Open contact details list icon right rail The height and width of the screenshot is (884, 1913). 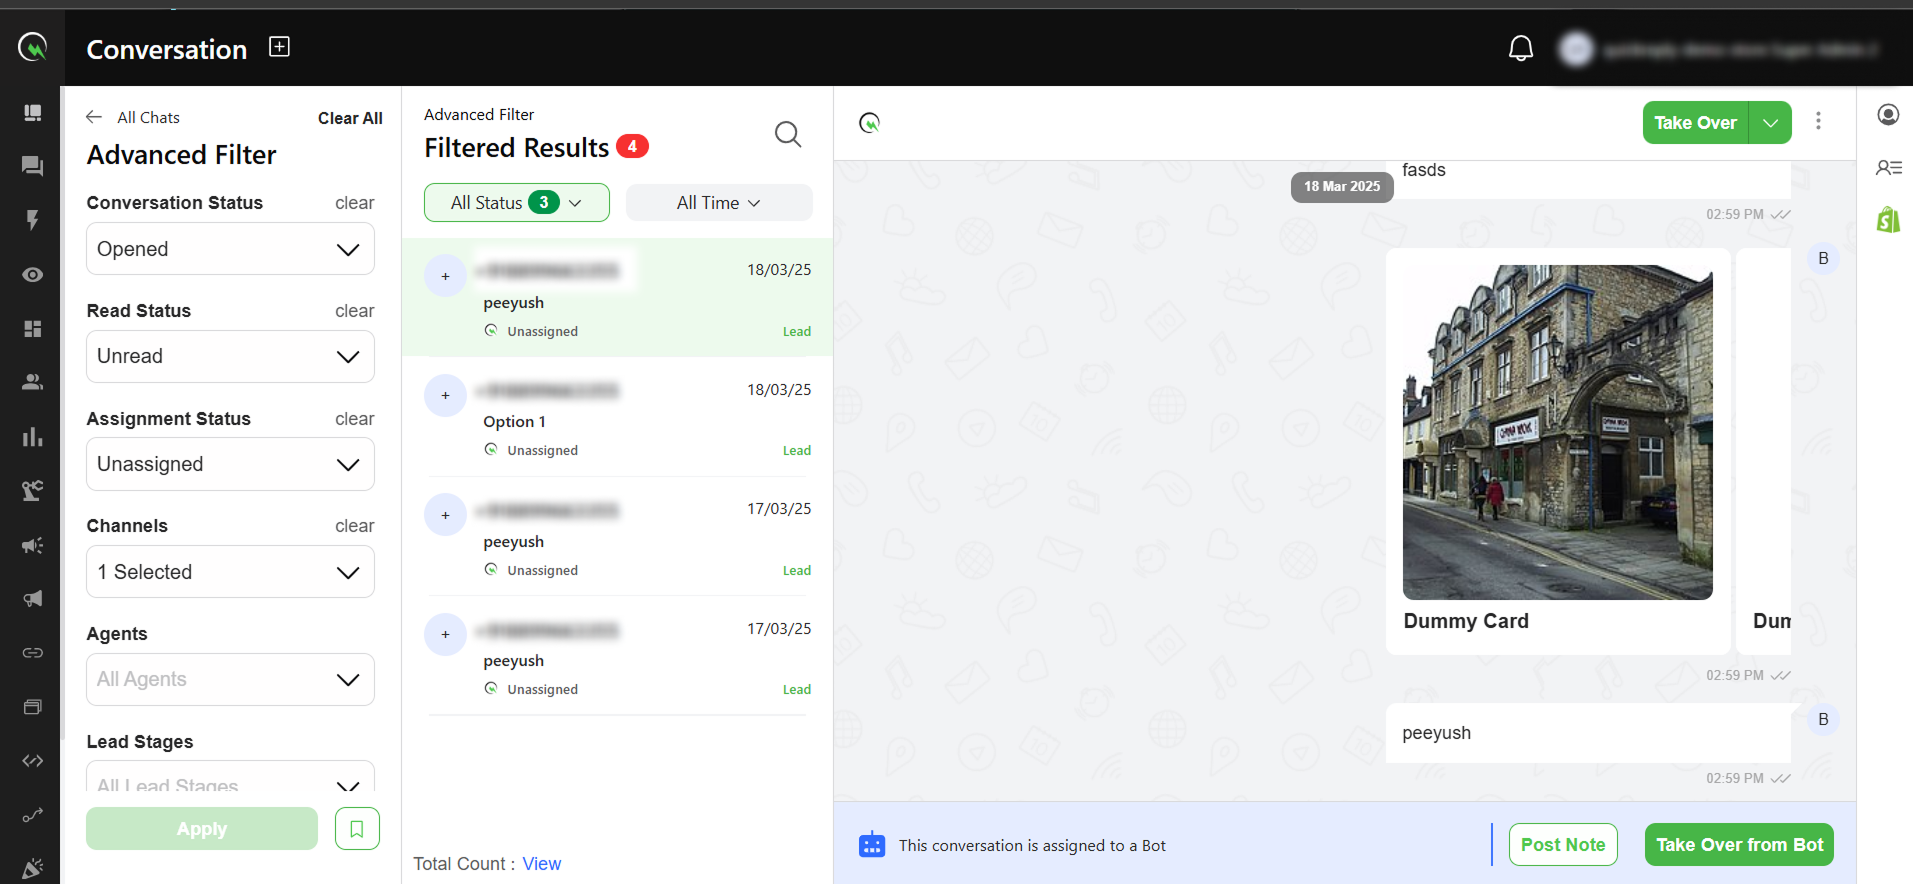(1888, 168)
